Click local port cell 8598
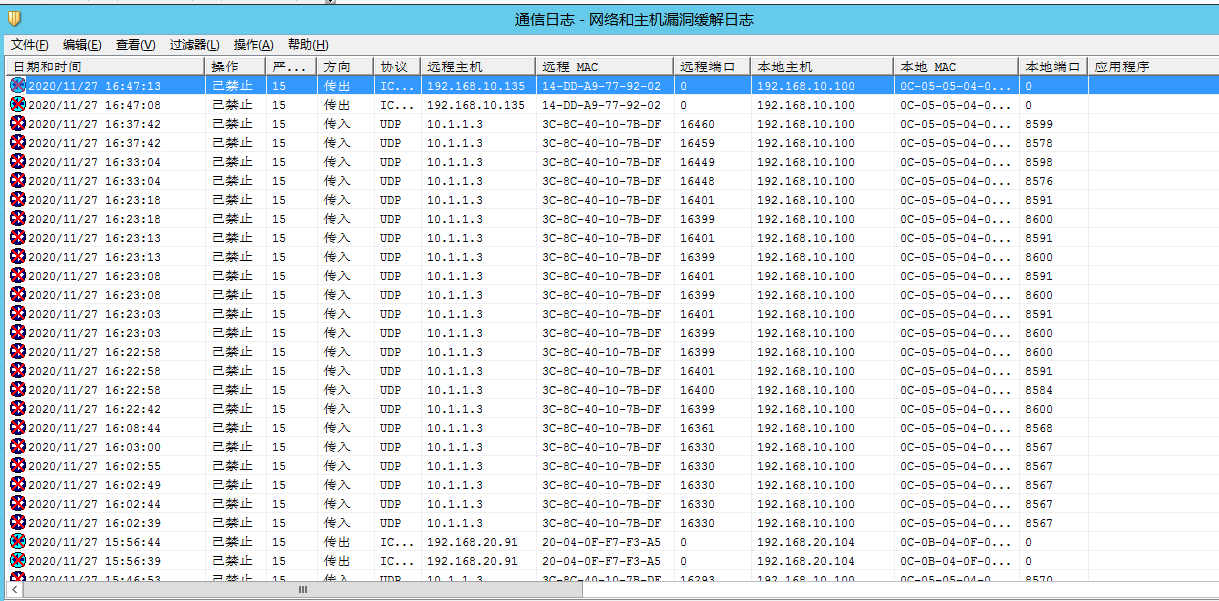Viewport: 1219px width, 601px height. 1038,162
